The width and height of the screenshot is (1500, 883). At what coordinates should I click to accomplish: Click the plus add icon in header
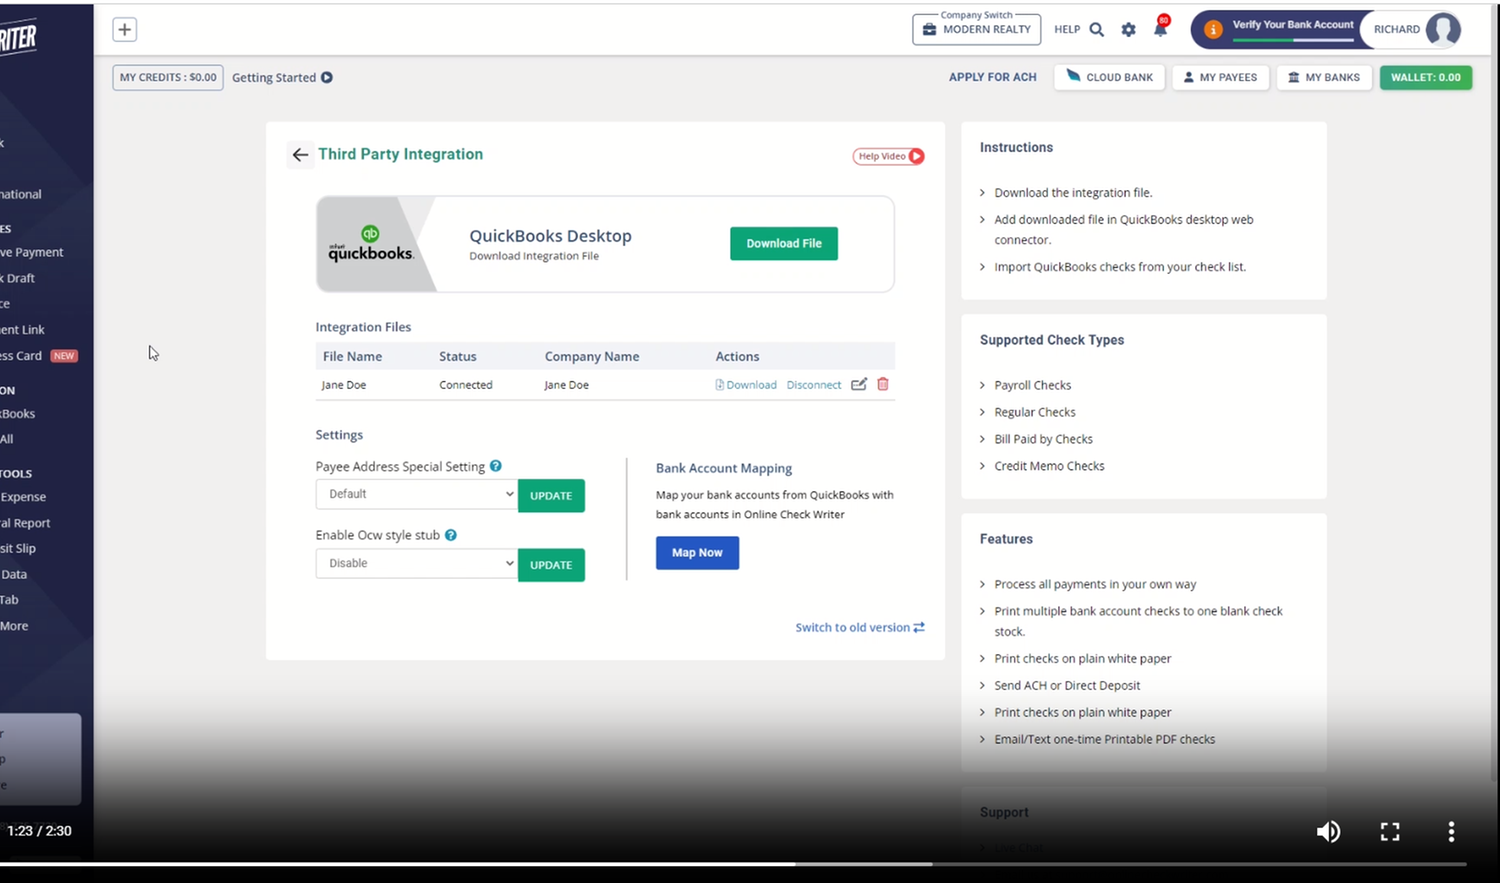(x=124, y=30)
